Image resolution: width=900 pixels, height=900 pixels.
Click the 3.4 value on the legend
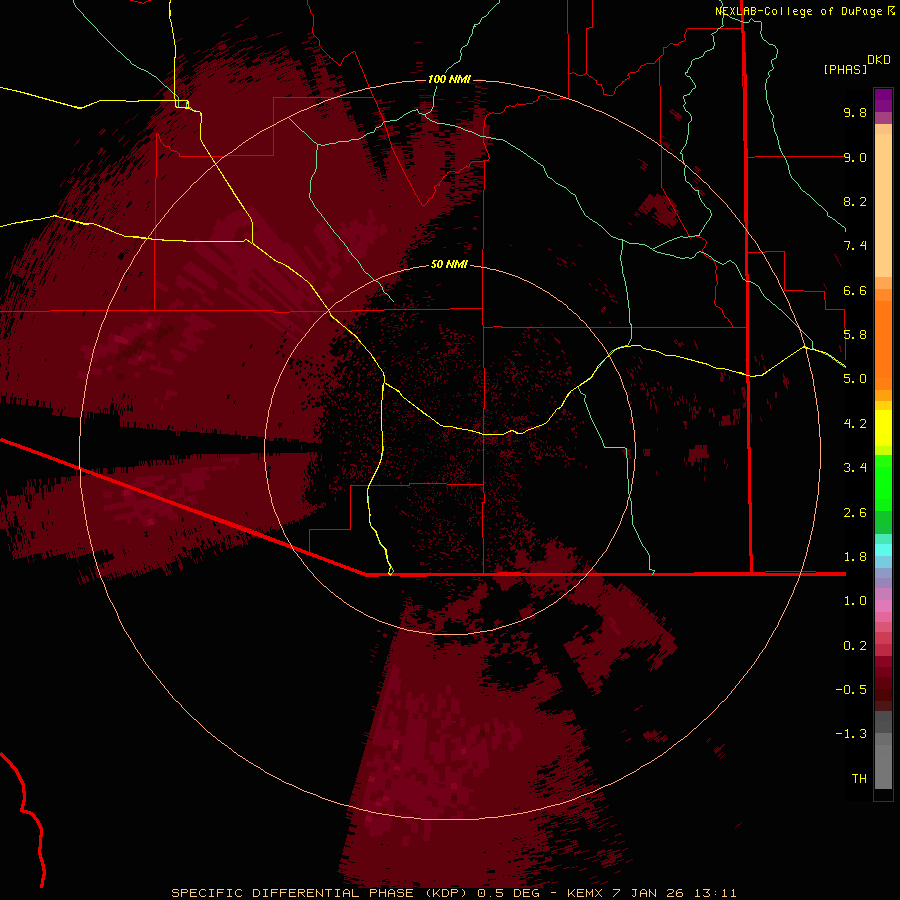coord(855,468)
